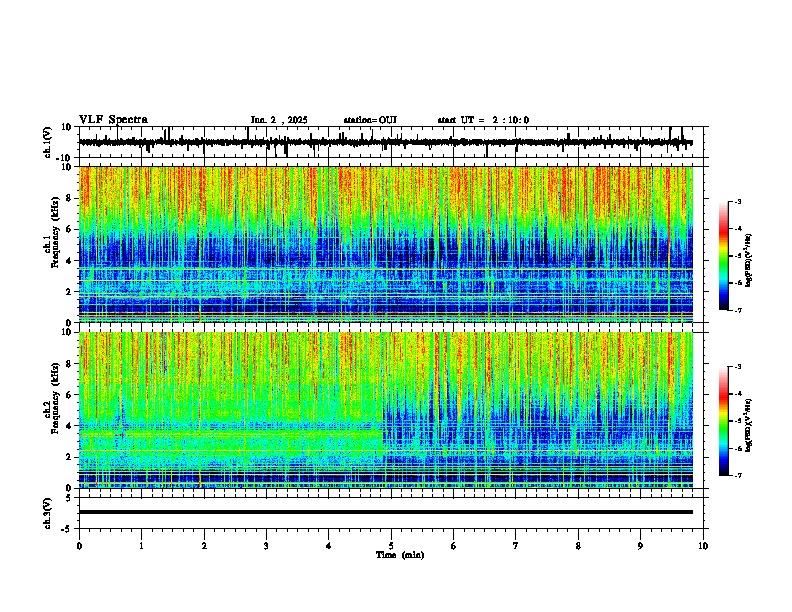Select the ch.2 color scale bar
Image resolution: width=792 pixels, height=612 pixels.
point(723,421)
